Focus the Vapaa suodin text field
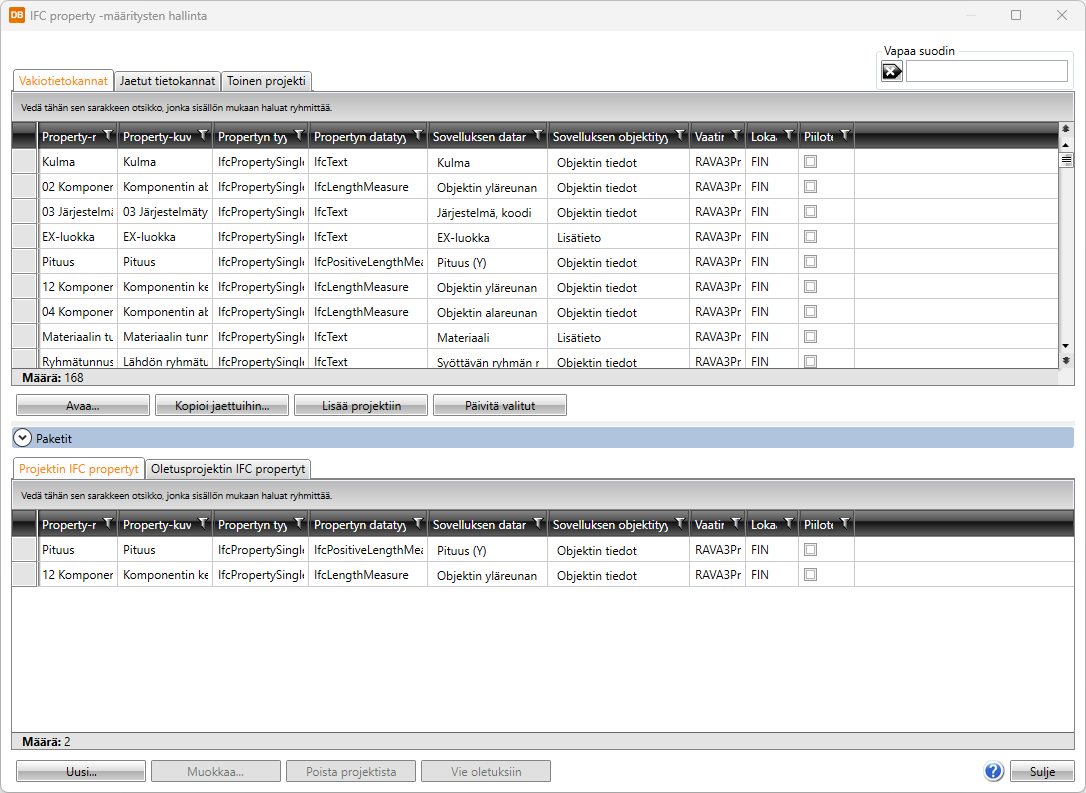 tap(986, 71)
